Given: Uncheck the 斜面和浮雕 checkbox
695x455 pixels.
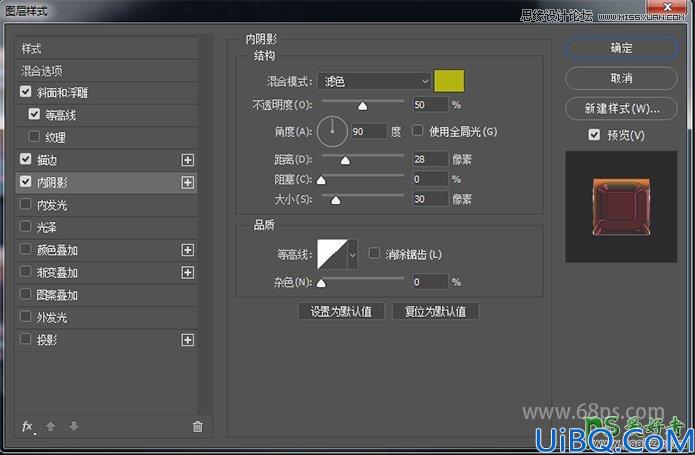Looking at the screenshot, I should tap(26, 92).
